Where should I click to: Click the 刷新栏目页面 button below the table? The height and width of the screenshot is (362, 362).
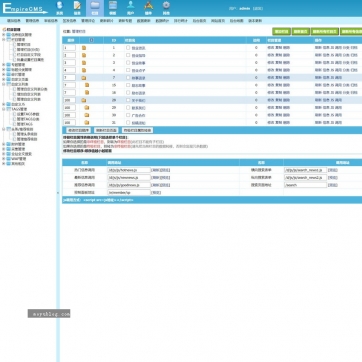pyautogui.click(x=106, y=130)
